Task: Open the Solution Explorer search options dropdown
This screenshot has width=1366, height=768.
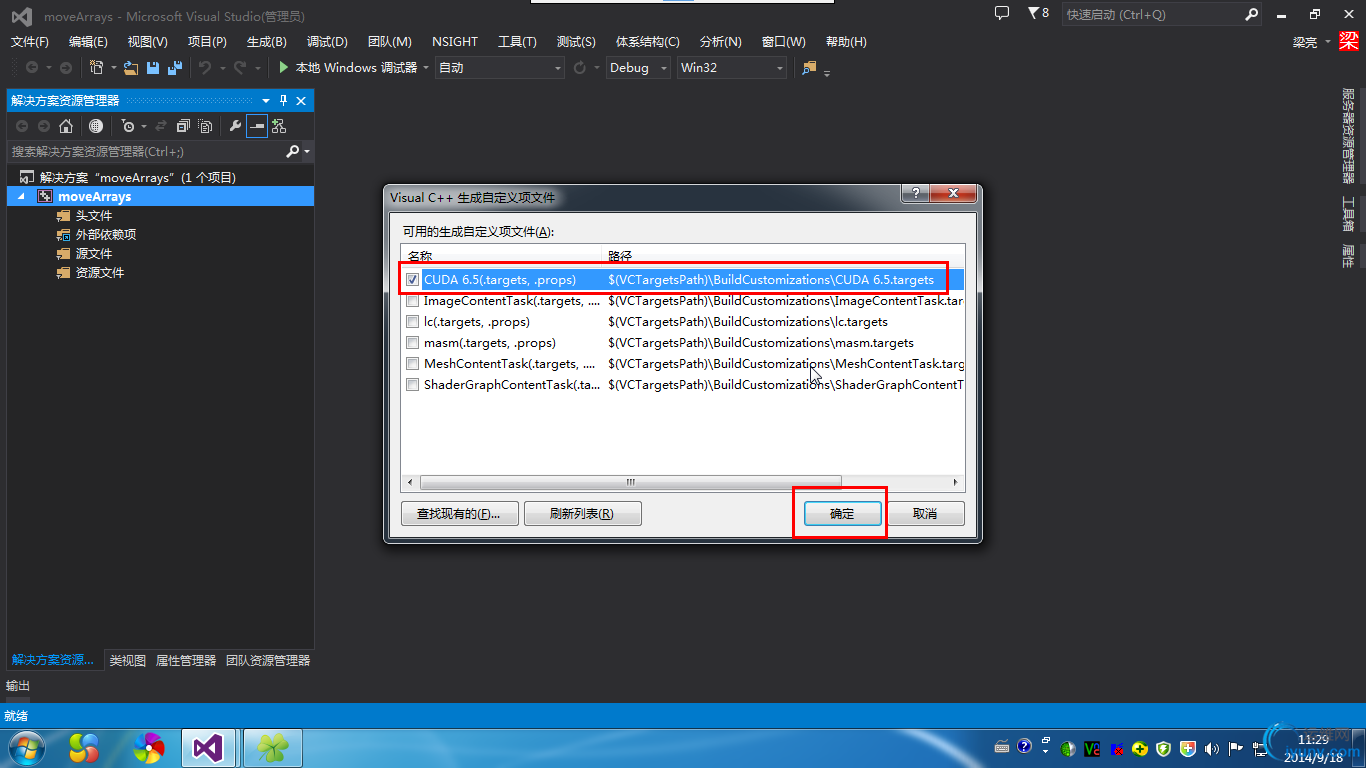Action: click(307, 152)
